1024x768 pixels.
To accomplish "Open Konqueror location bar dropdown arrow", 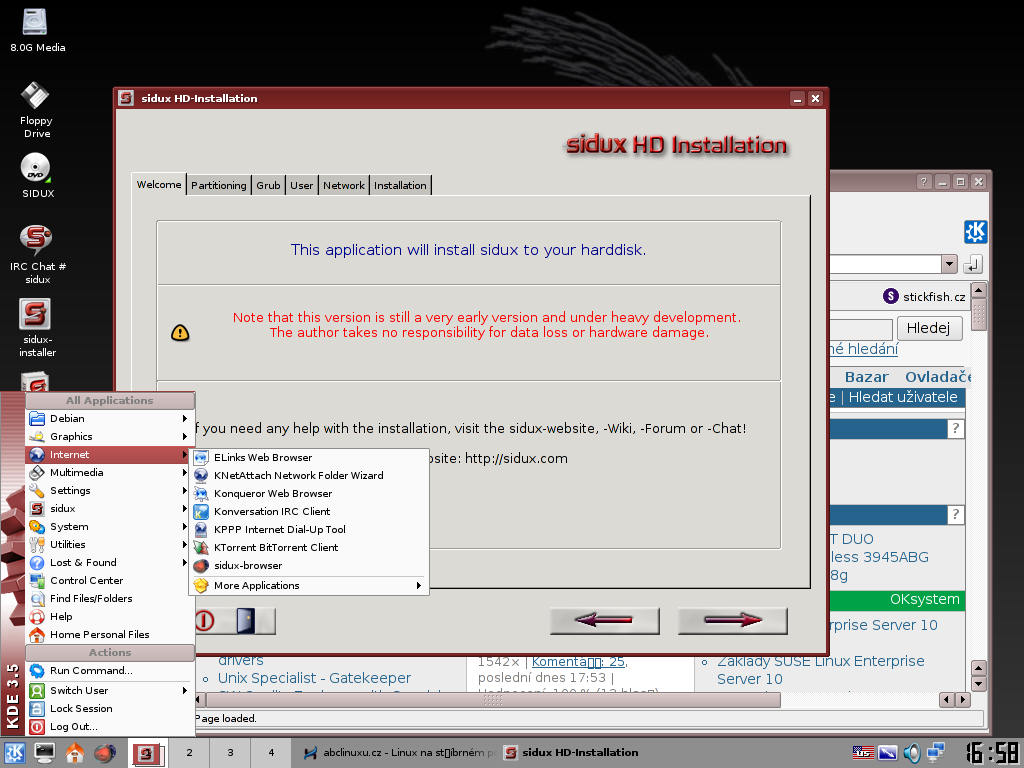I will (949, 264).
